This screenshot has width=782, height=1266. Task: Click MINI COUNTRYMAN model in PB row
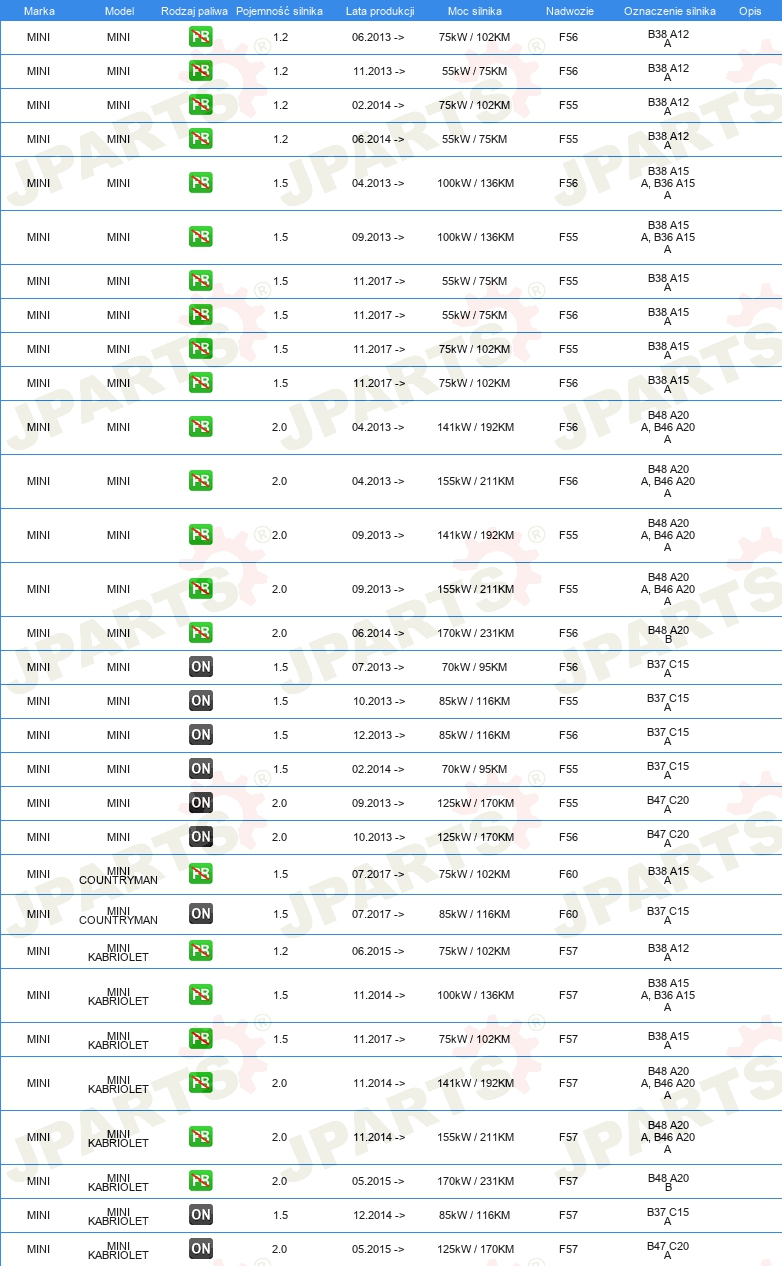119,874
